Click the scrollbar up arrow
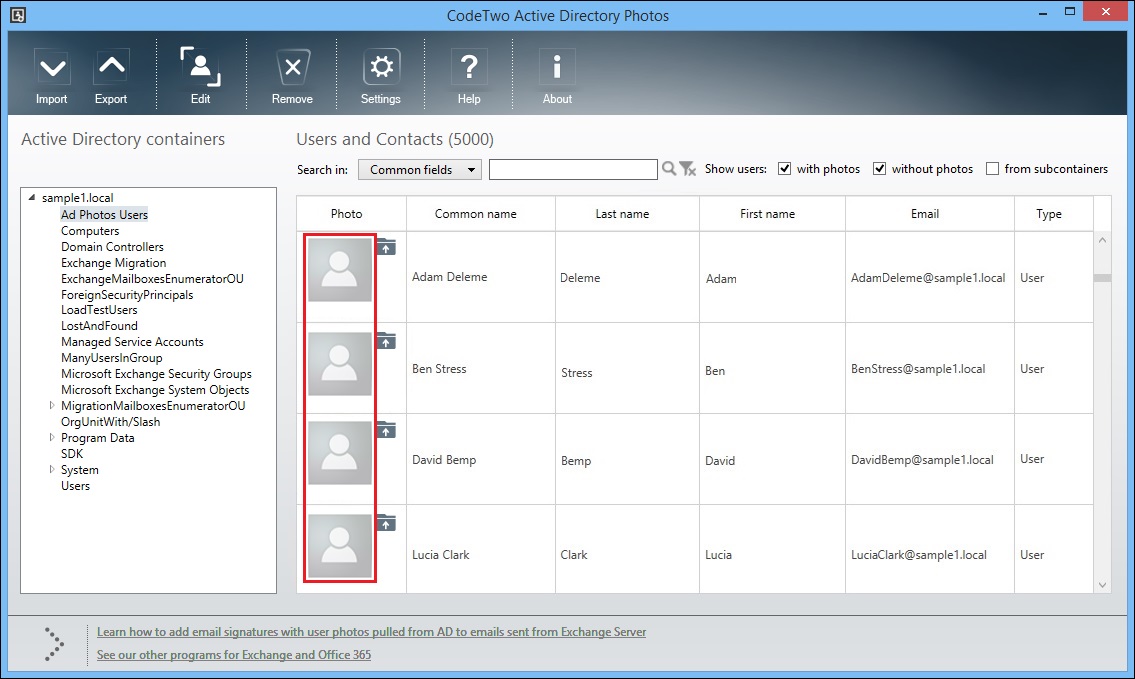1135x679 pixels. tap(1102, 240)
